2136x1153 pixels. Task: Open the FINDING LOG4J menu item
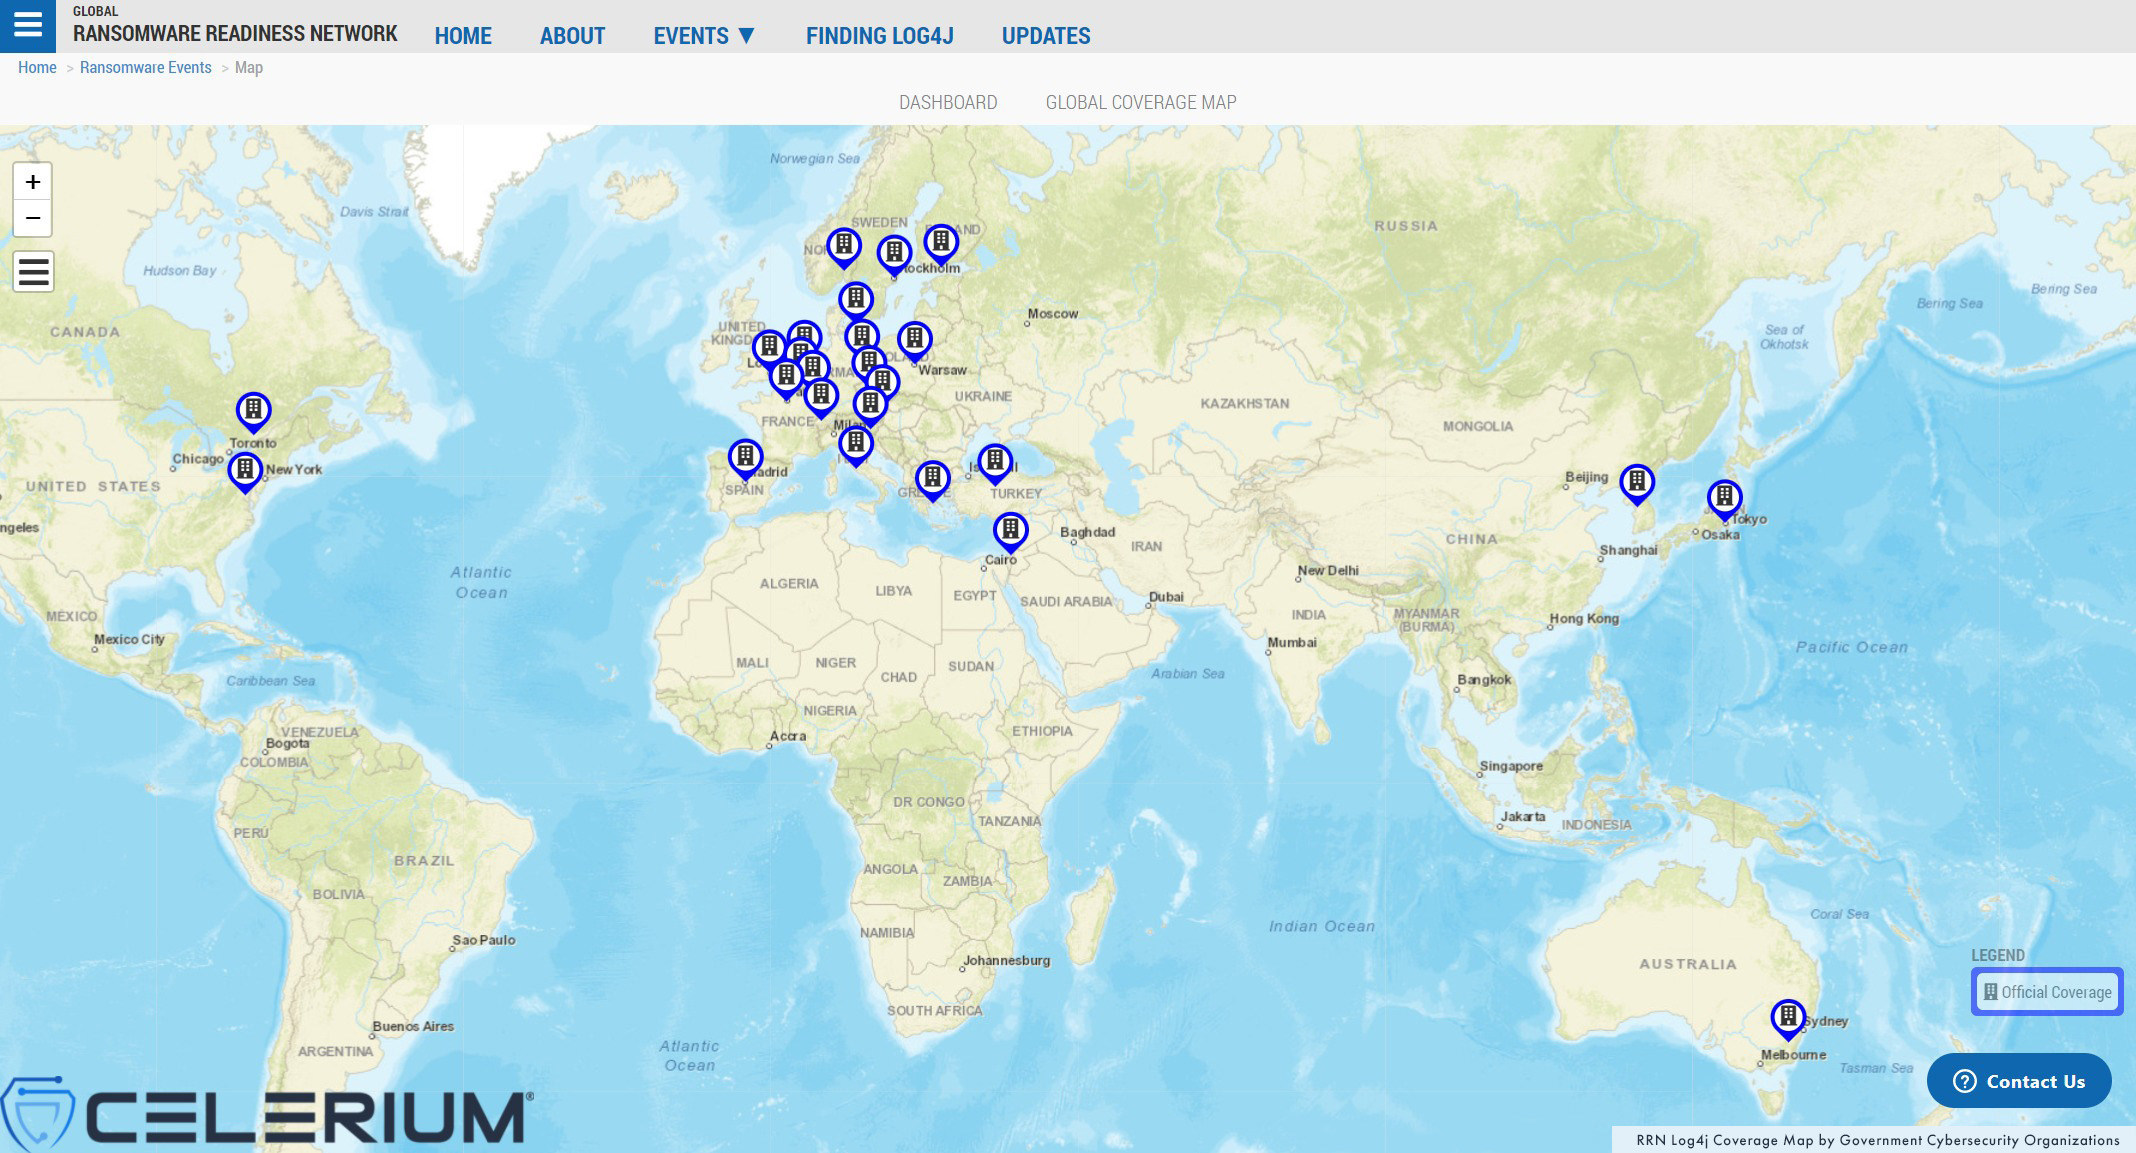click(x=879, y=36)
